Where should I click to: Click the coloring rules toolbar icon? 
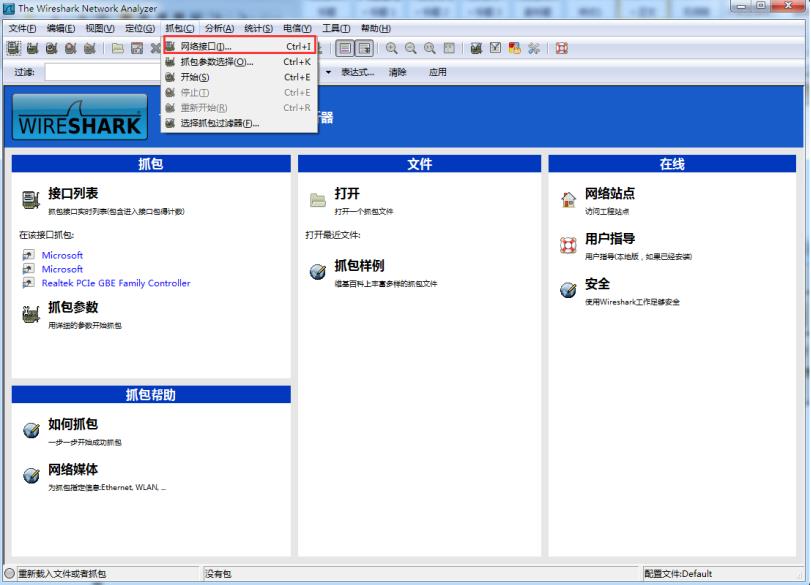[x=515, y=49]
